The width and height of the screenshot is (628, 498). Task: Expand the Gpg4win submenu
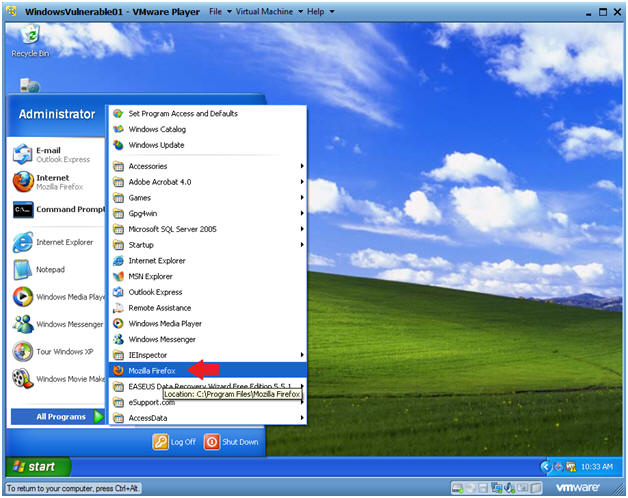coord(207,213)
